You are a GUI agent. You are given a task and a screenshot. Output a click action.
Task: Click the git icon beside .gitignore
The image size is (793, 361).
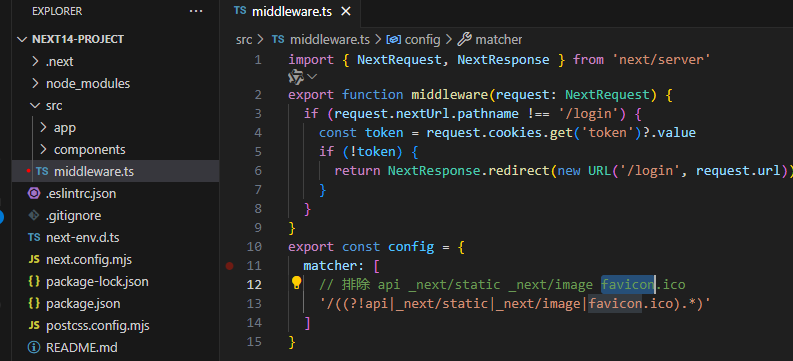click(34, 215)
